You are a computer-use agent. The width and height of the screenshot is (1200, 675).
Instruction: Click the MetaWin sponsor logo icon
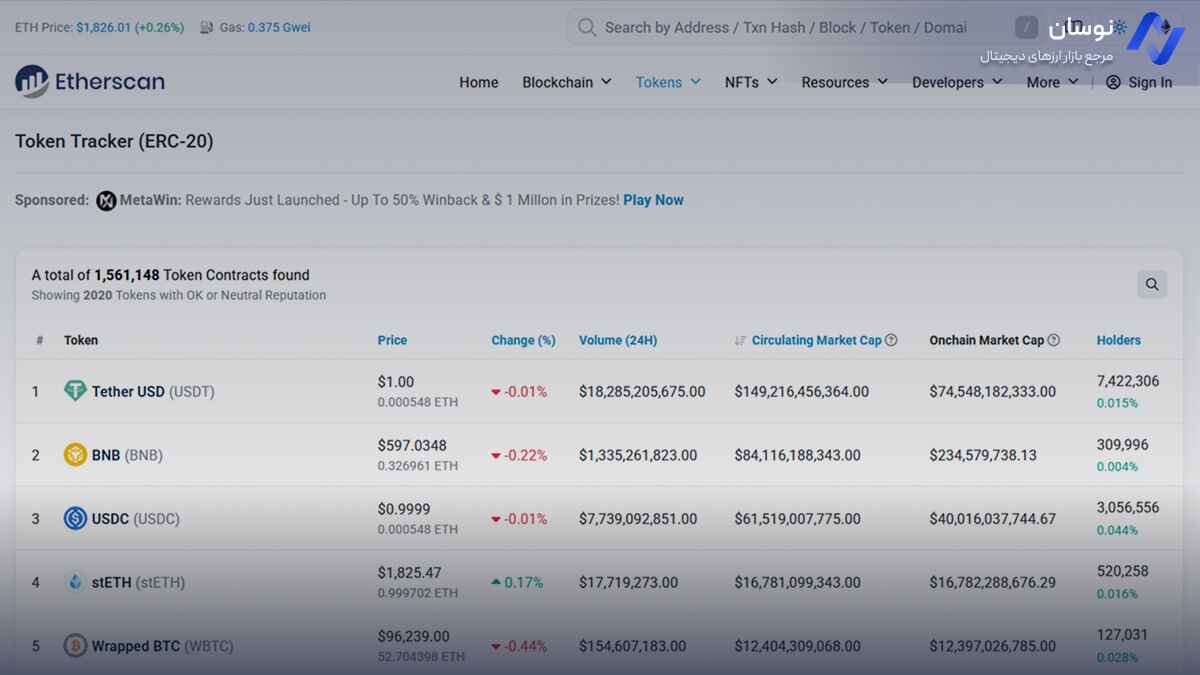coord(106,201)
